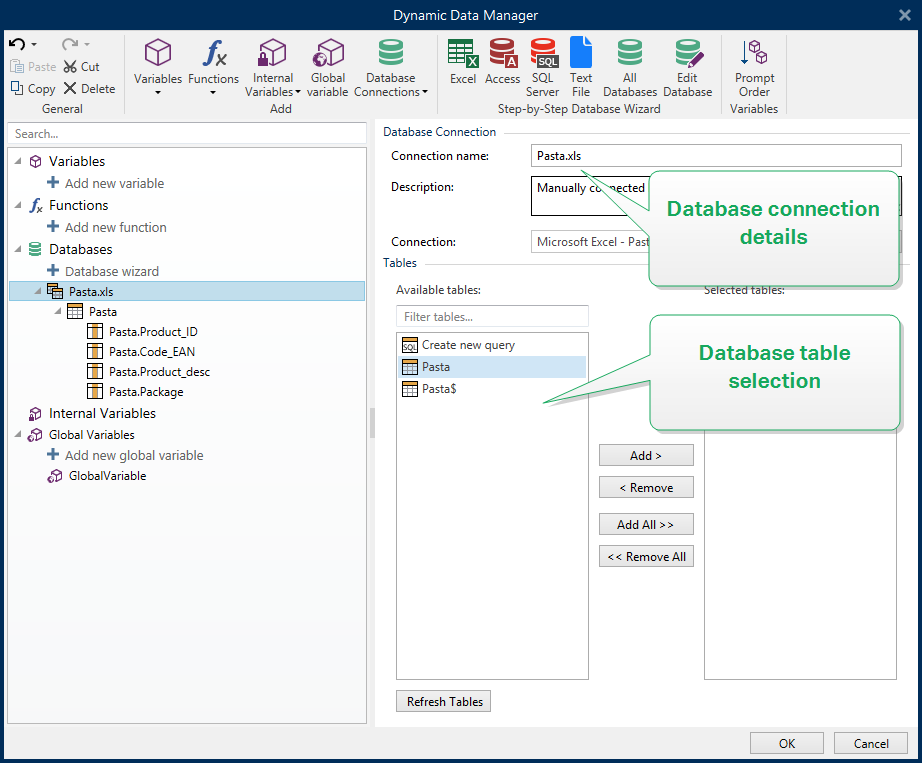Open the All Databases wizard
The image size is (922, 763).
629,65
